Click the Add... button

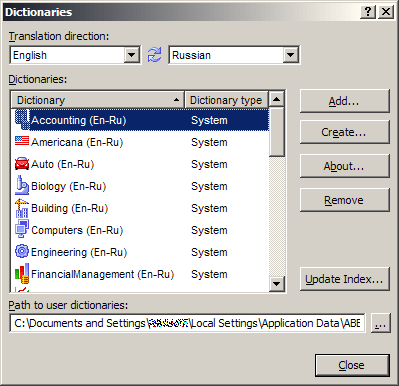pos(345,101)
